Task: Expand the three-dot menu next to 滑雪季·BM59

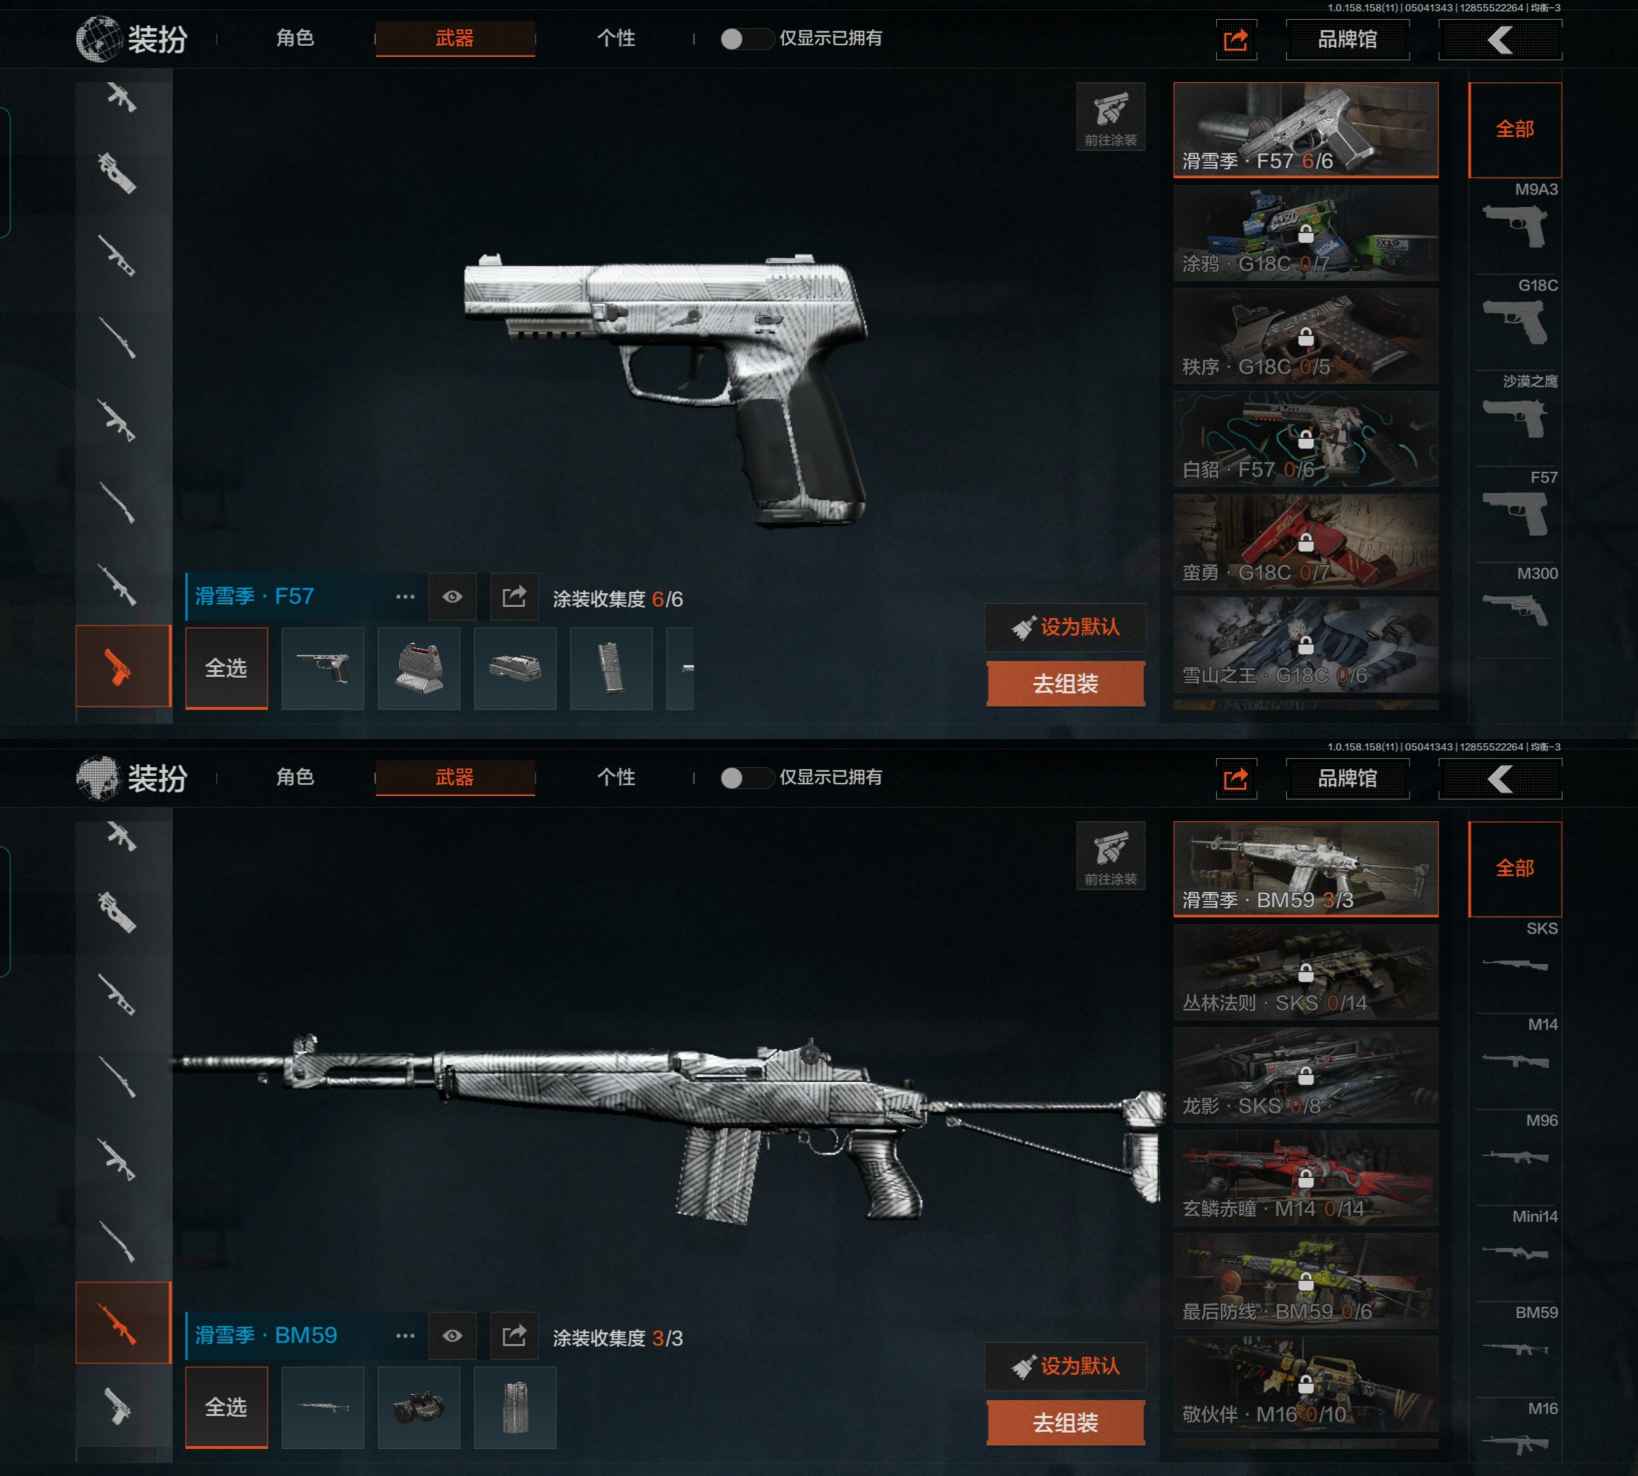Action: pos(405,1336)
